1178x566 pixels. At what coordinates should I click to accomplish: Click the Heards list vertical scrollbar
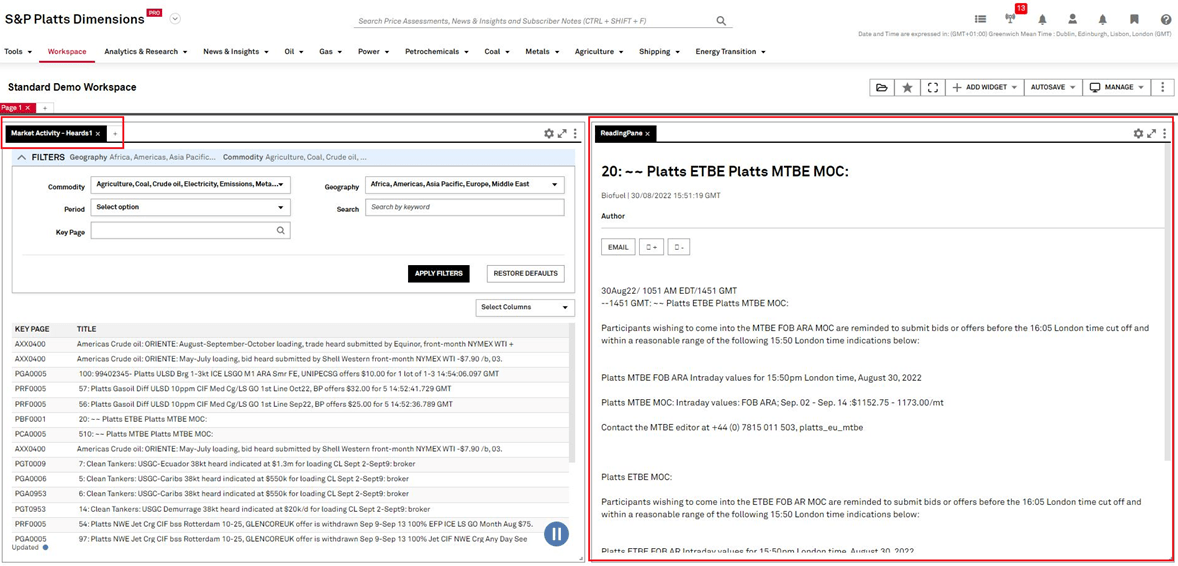click(x=573, y=391)
